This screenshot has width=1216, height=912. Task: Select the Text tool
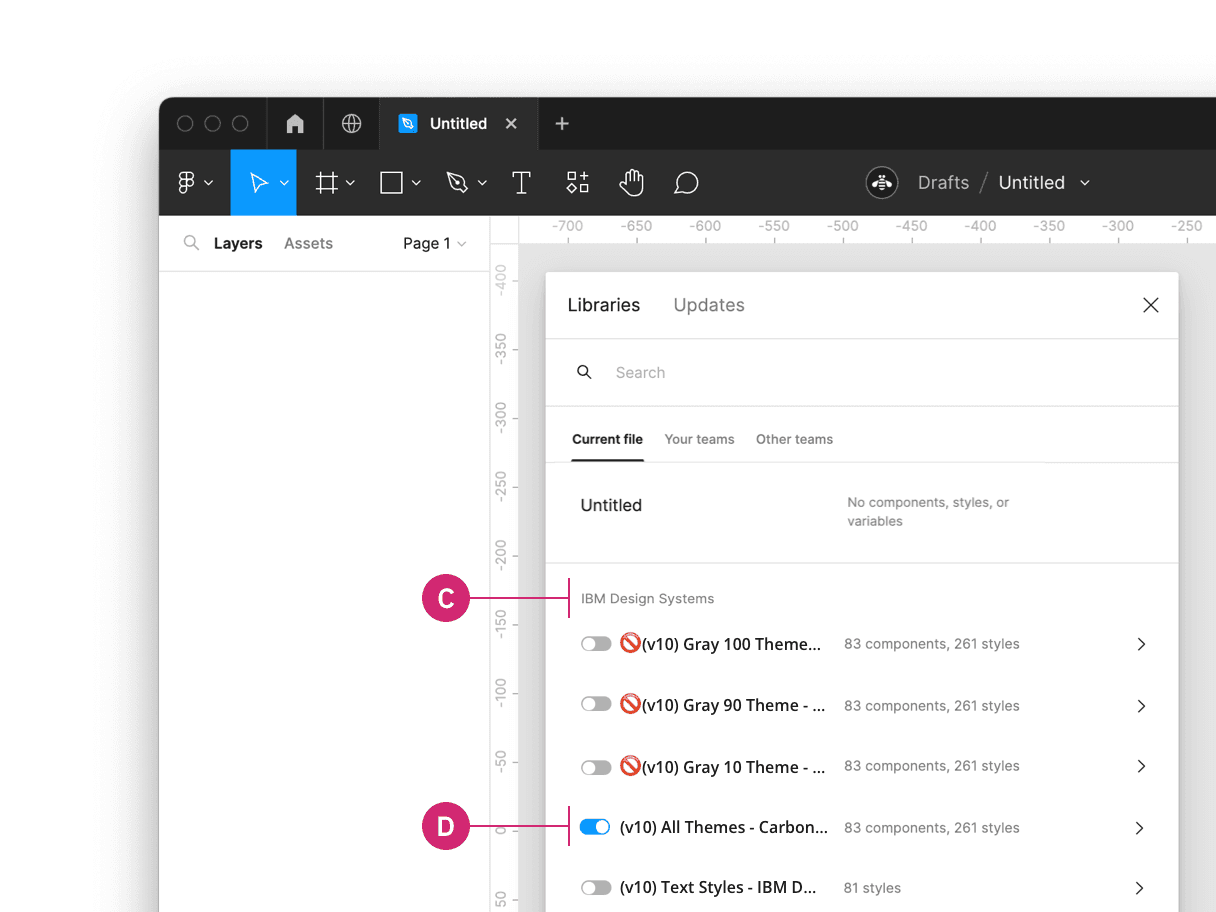point(521,182)
